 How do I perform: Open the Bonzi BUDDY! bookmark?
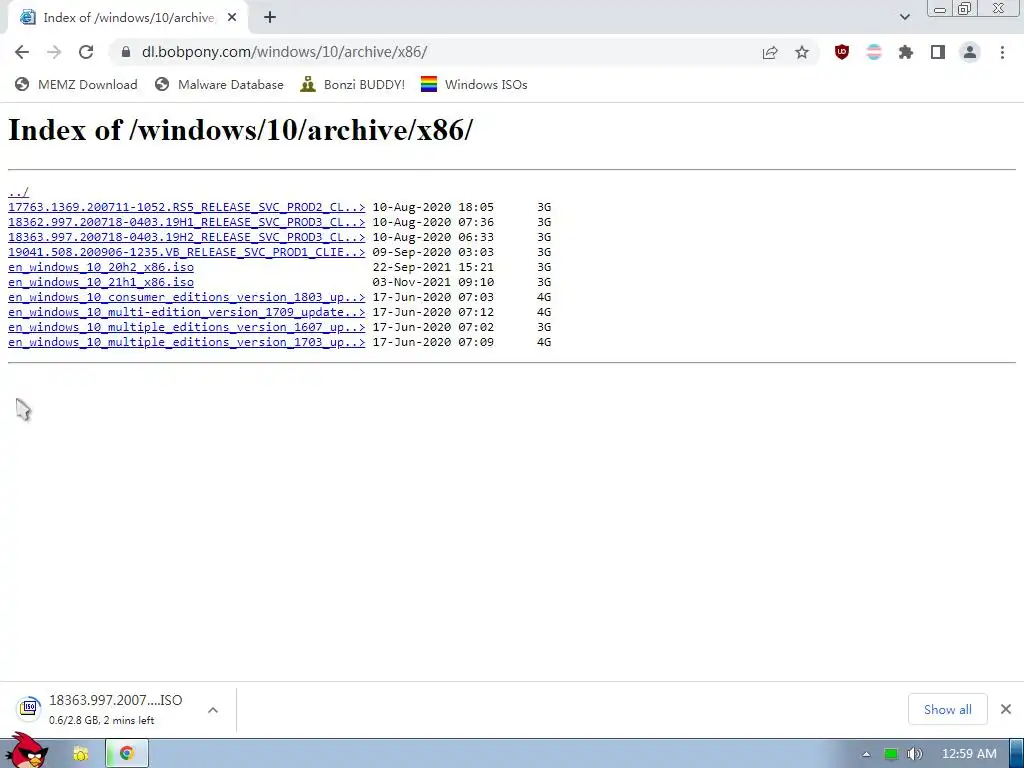coord(353,84)
